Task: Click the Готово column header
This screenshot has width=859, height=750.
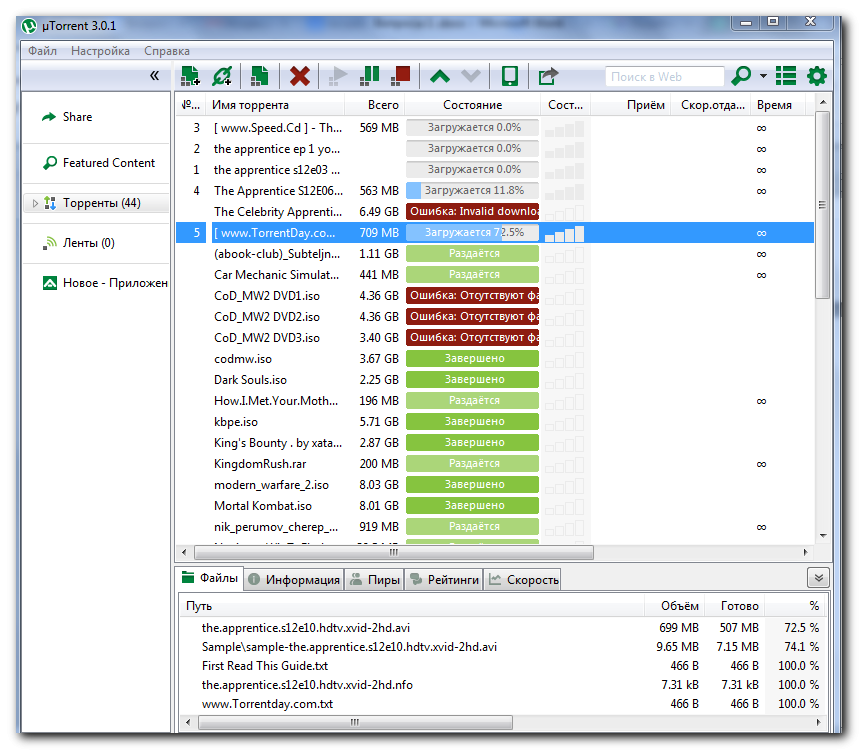Action: pyautogui.click(x=735, y=606)
